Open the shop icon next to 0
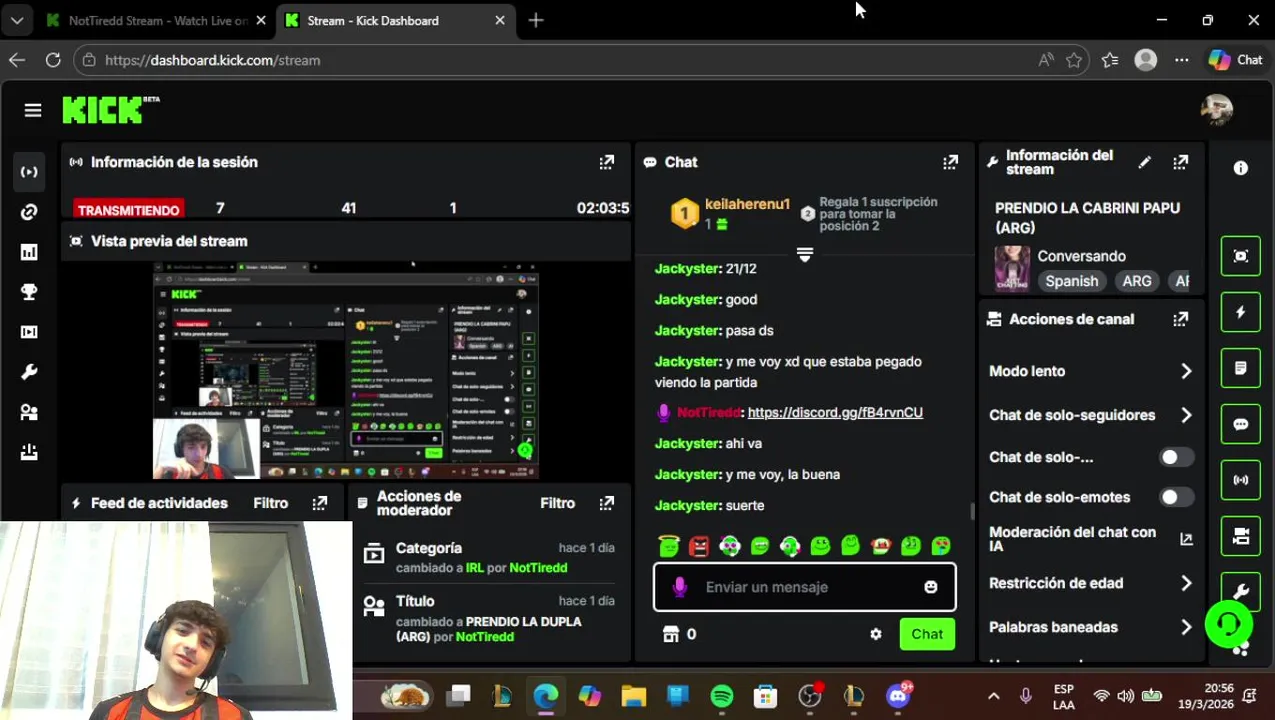The image size is (1275, 720). pyautogui.click(x=671, y=634)
